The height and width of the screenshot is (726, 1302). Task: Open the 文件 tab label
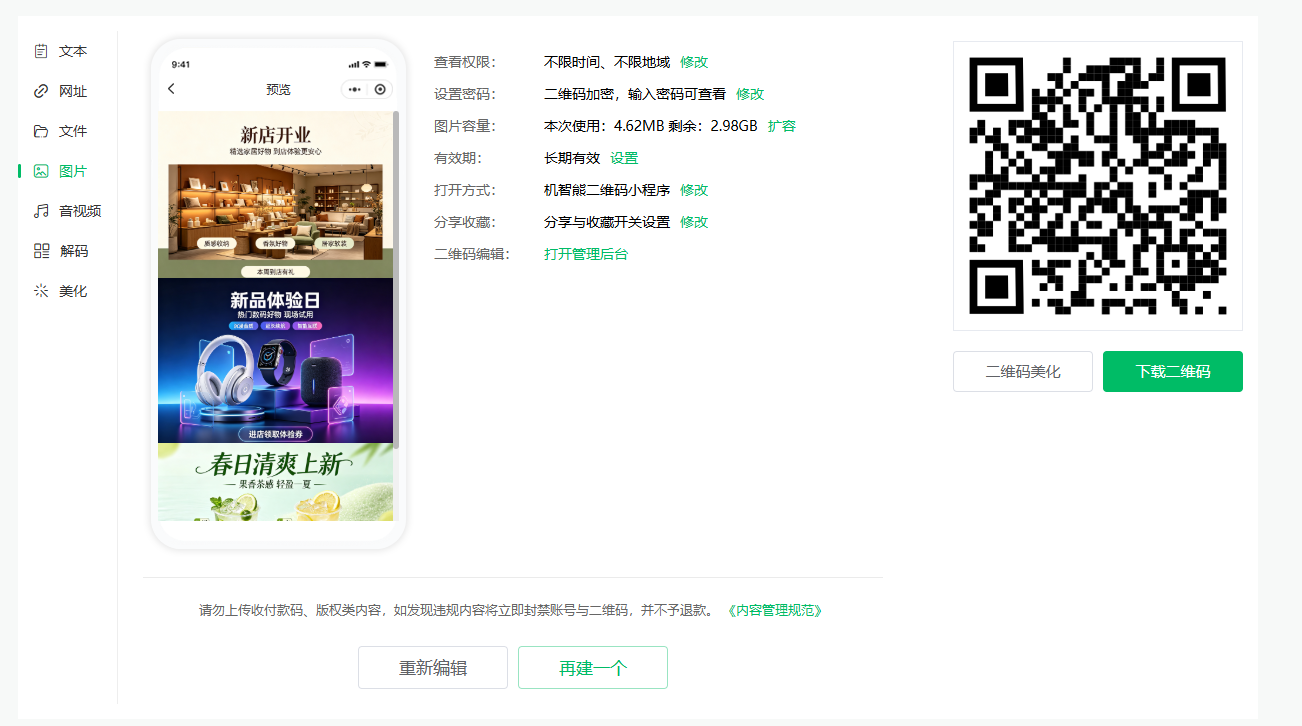click(73, 131)
